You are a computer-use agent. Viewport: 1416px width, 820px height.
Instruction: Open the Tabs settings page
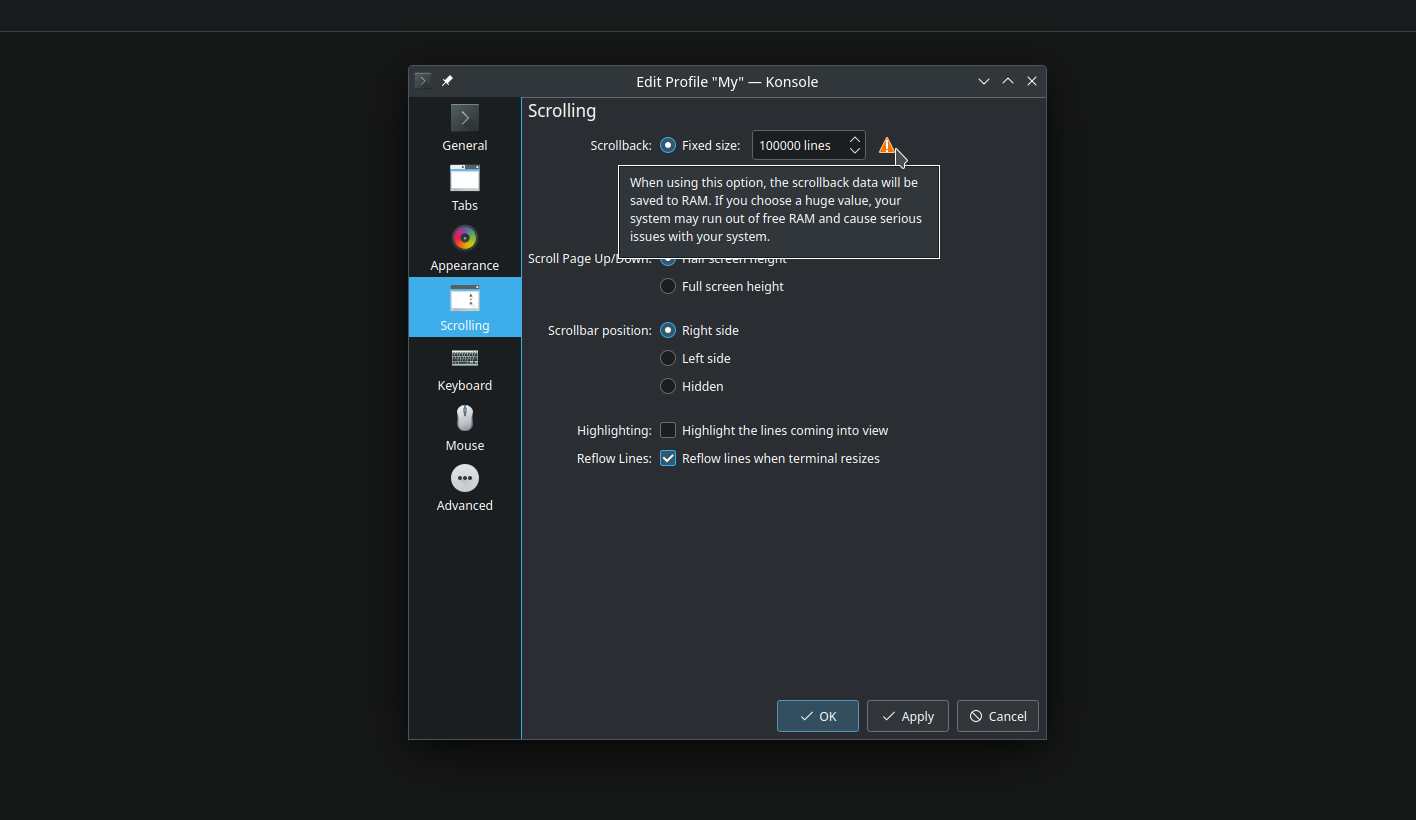coord(464,178)
